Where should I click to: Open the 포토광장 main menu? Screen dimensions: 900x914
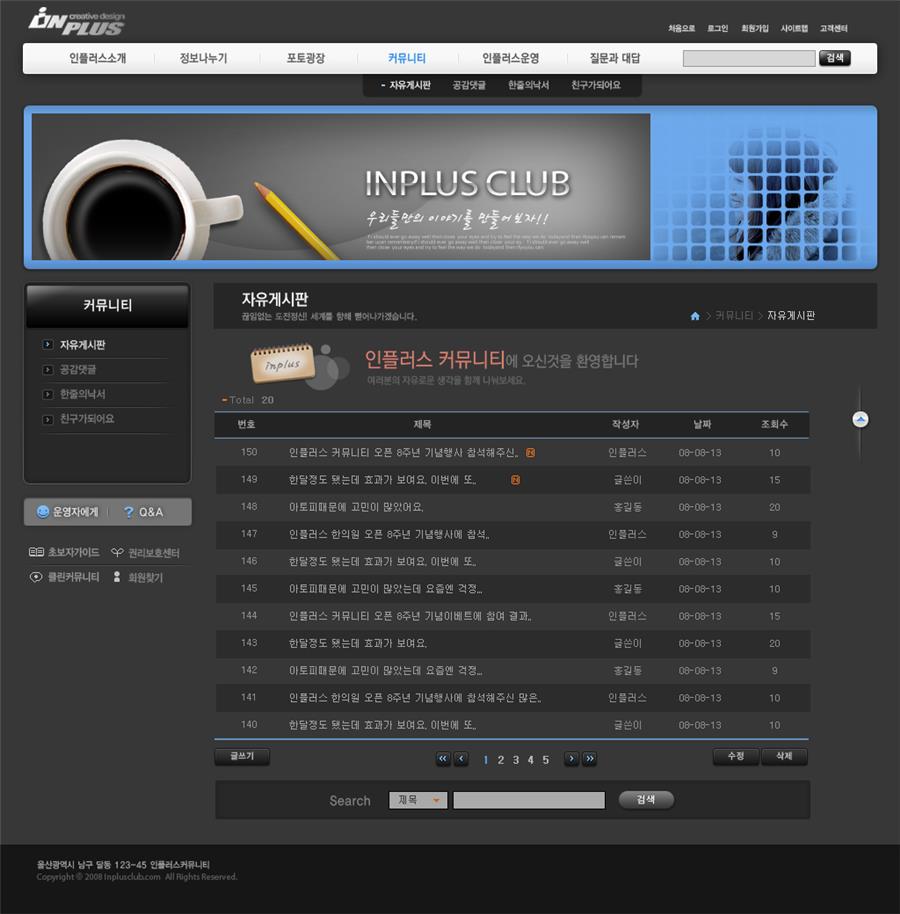click(305, 58)
